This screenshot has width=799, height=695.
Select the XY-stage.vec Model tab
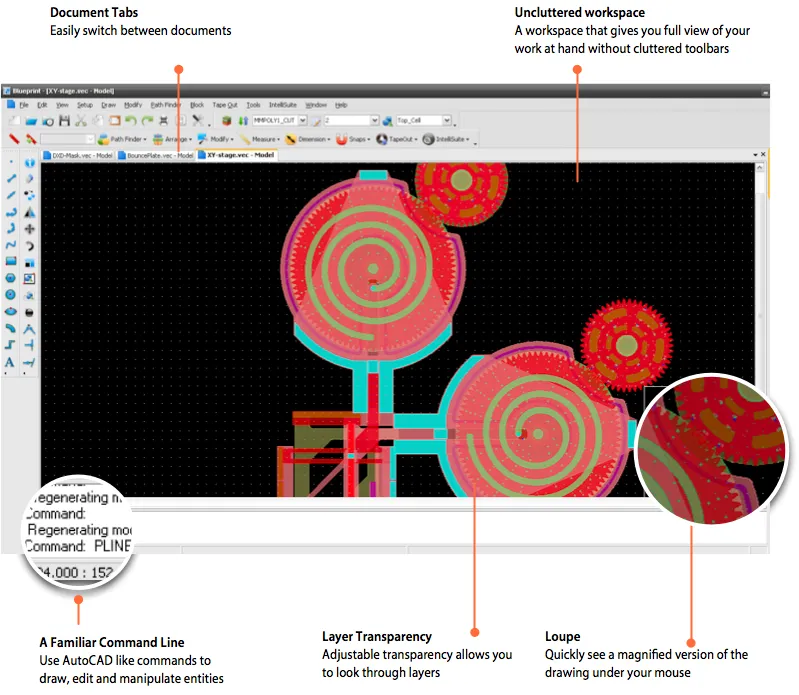point(236,155)
